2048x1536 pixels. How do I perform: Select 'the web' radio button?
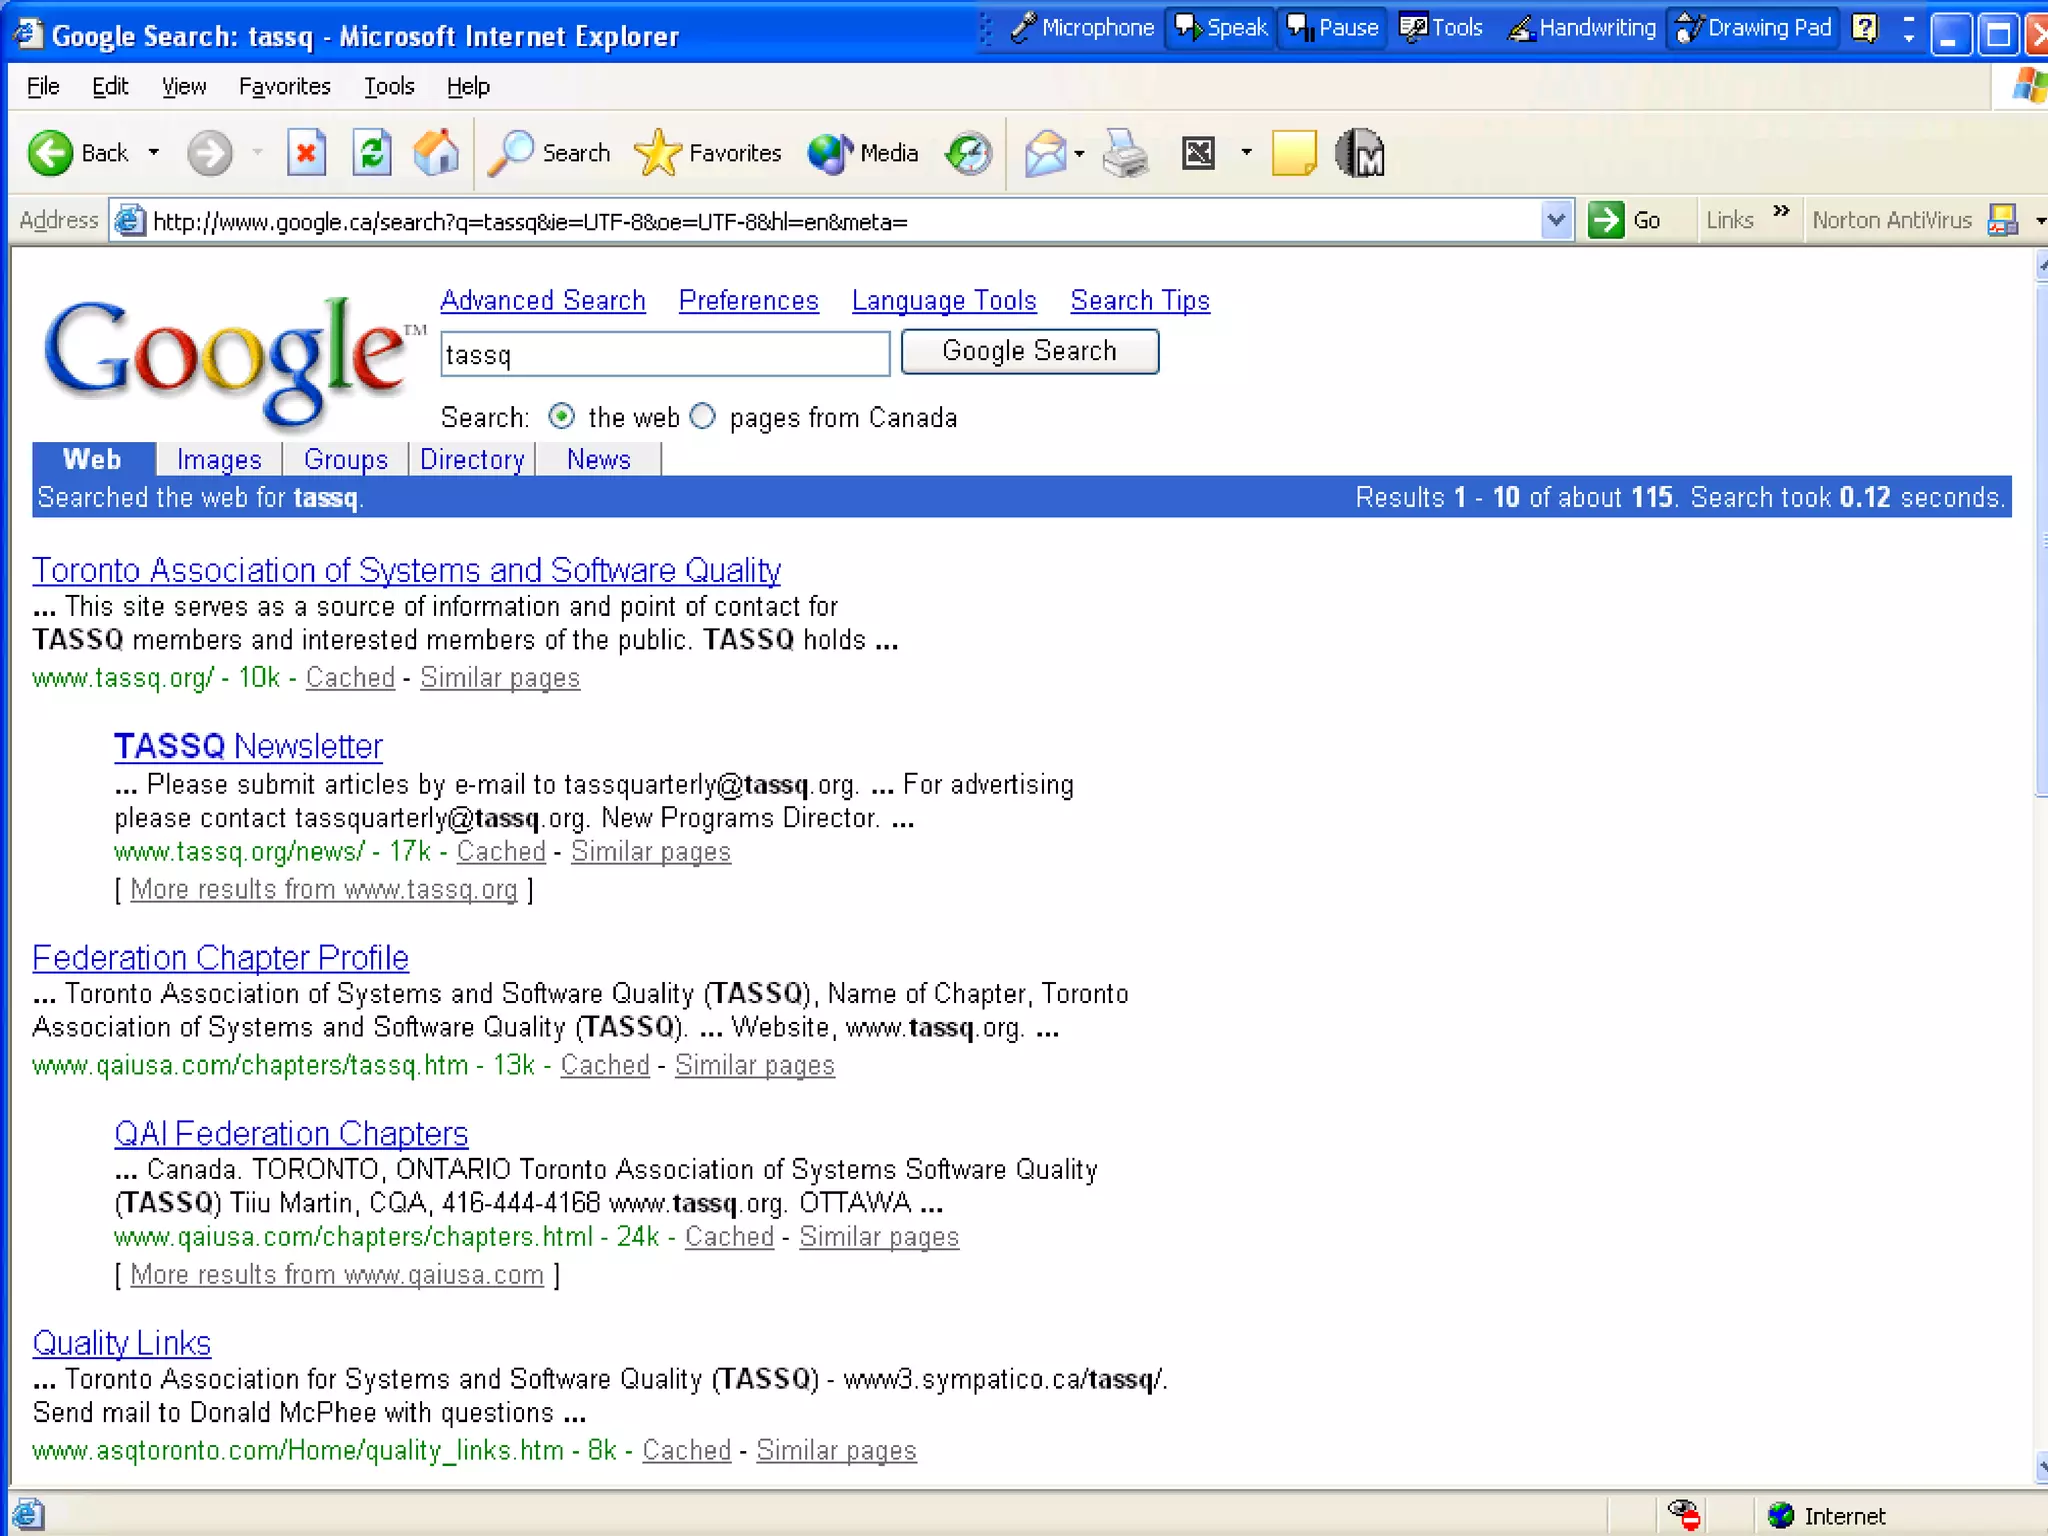click(562, 416)
